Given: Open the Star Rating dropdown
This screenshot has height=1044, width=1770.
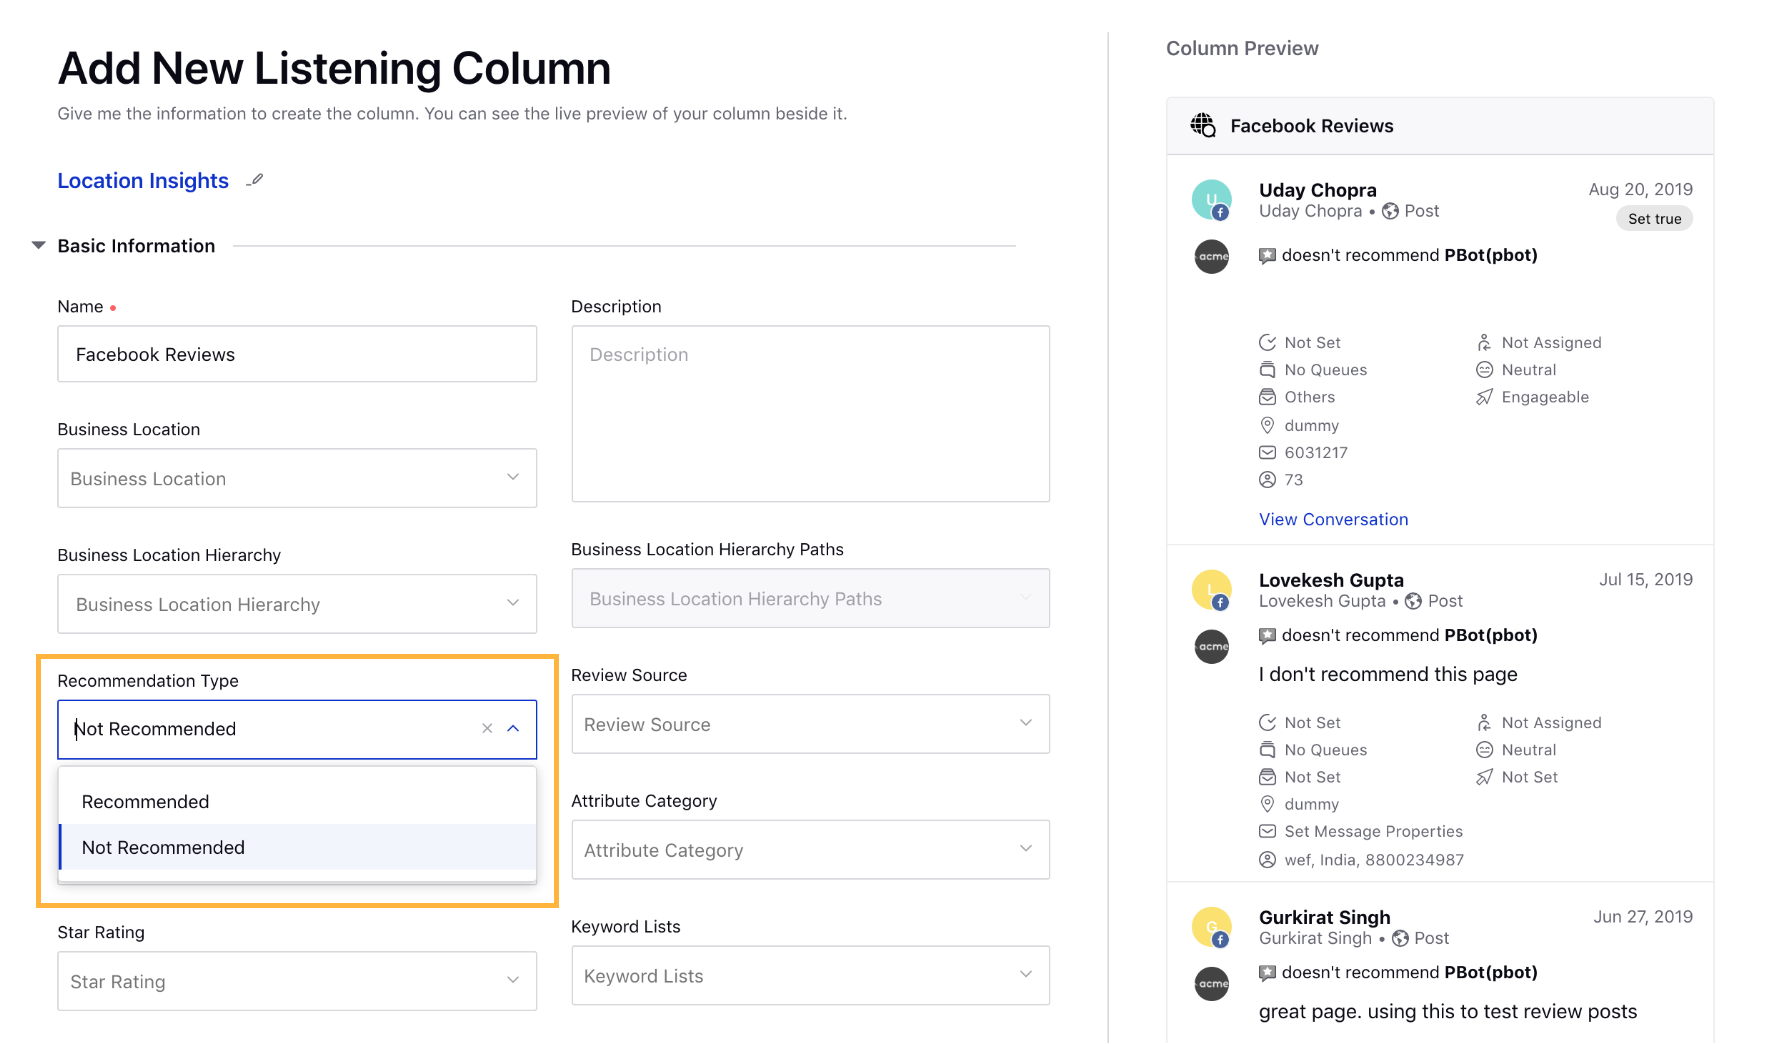Looking at the screenshot, I should point(297,981).
